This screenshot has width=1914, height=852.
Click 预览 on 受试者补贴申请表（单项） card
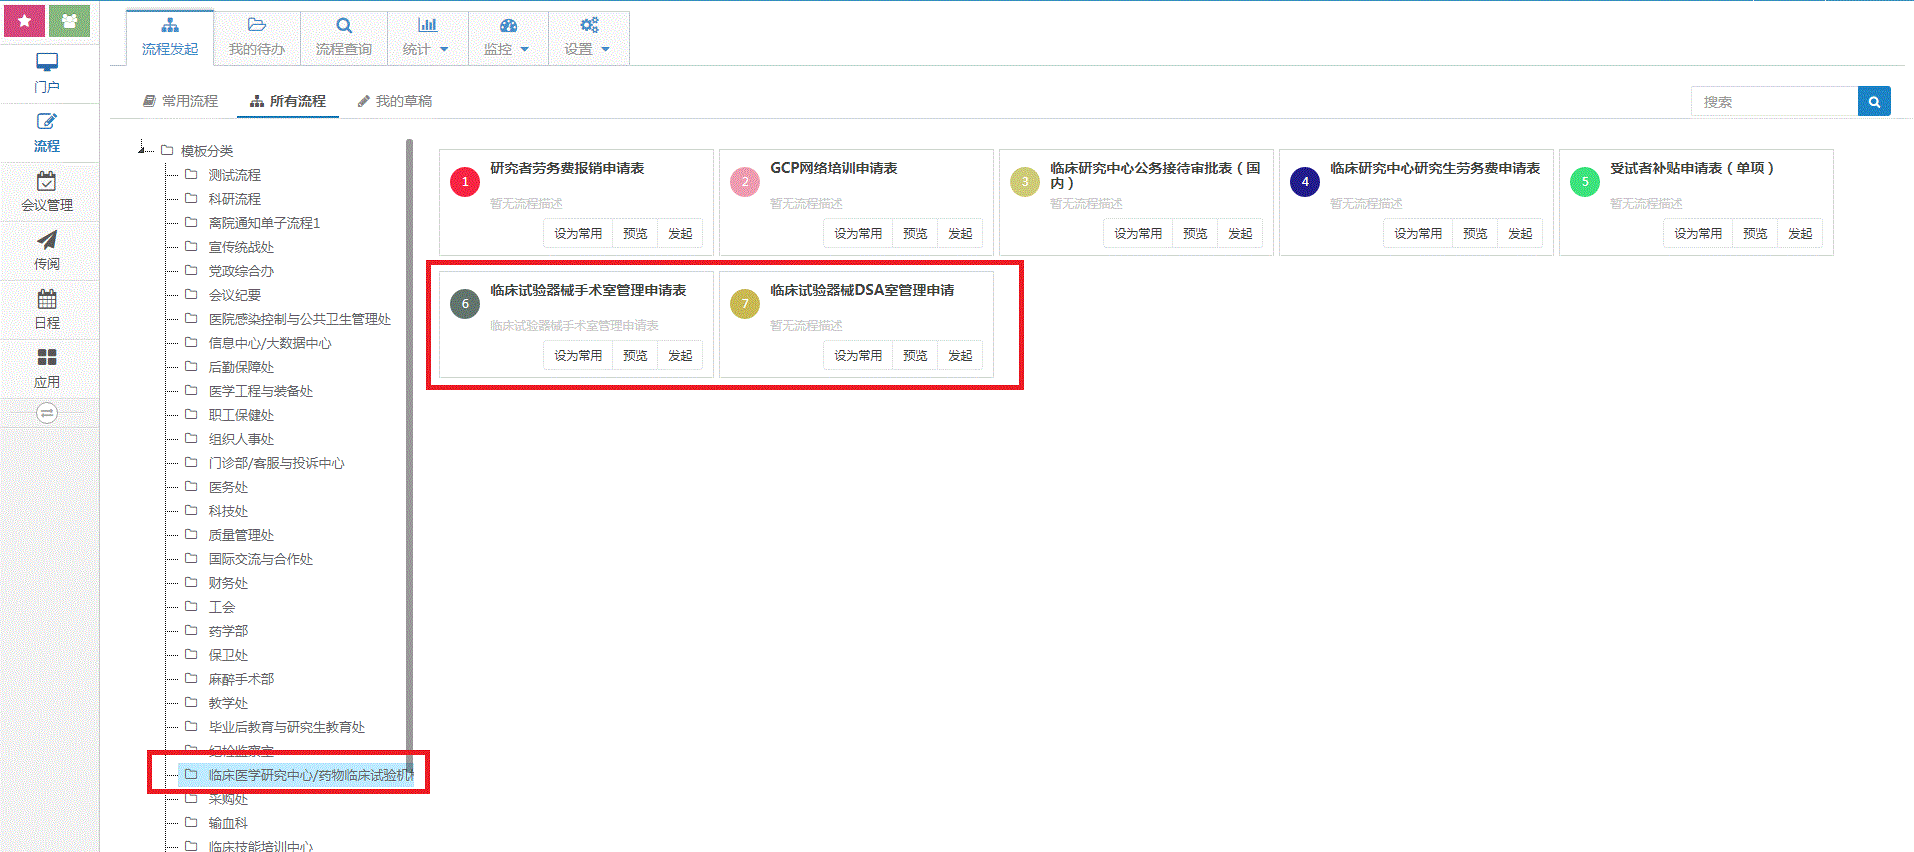(x=1755, y=233)
